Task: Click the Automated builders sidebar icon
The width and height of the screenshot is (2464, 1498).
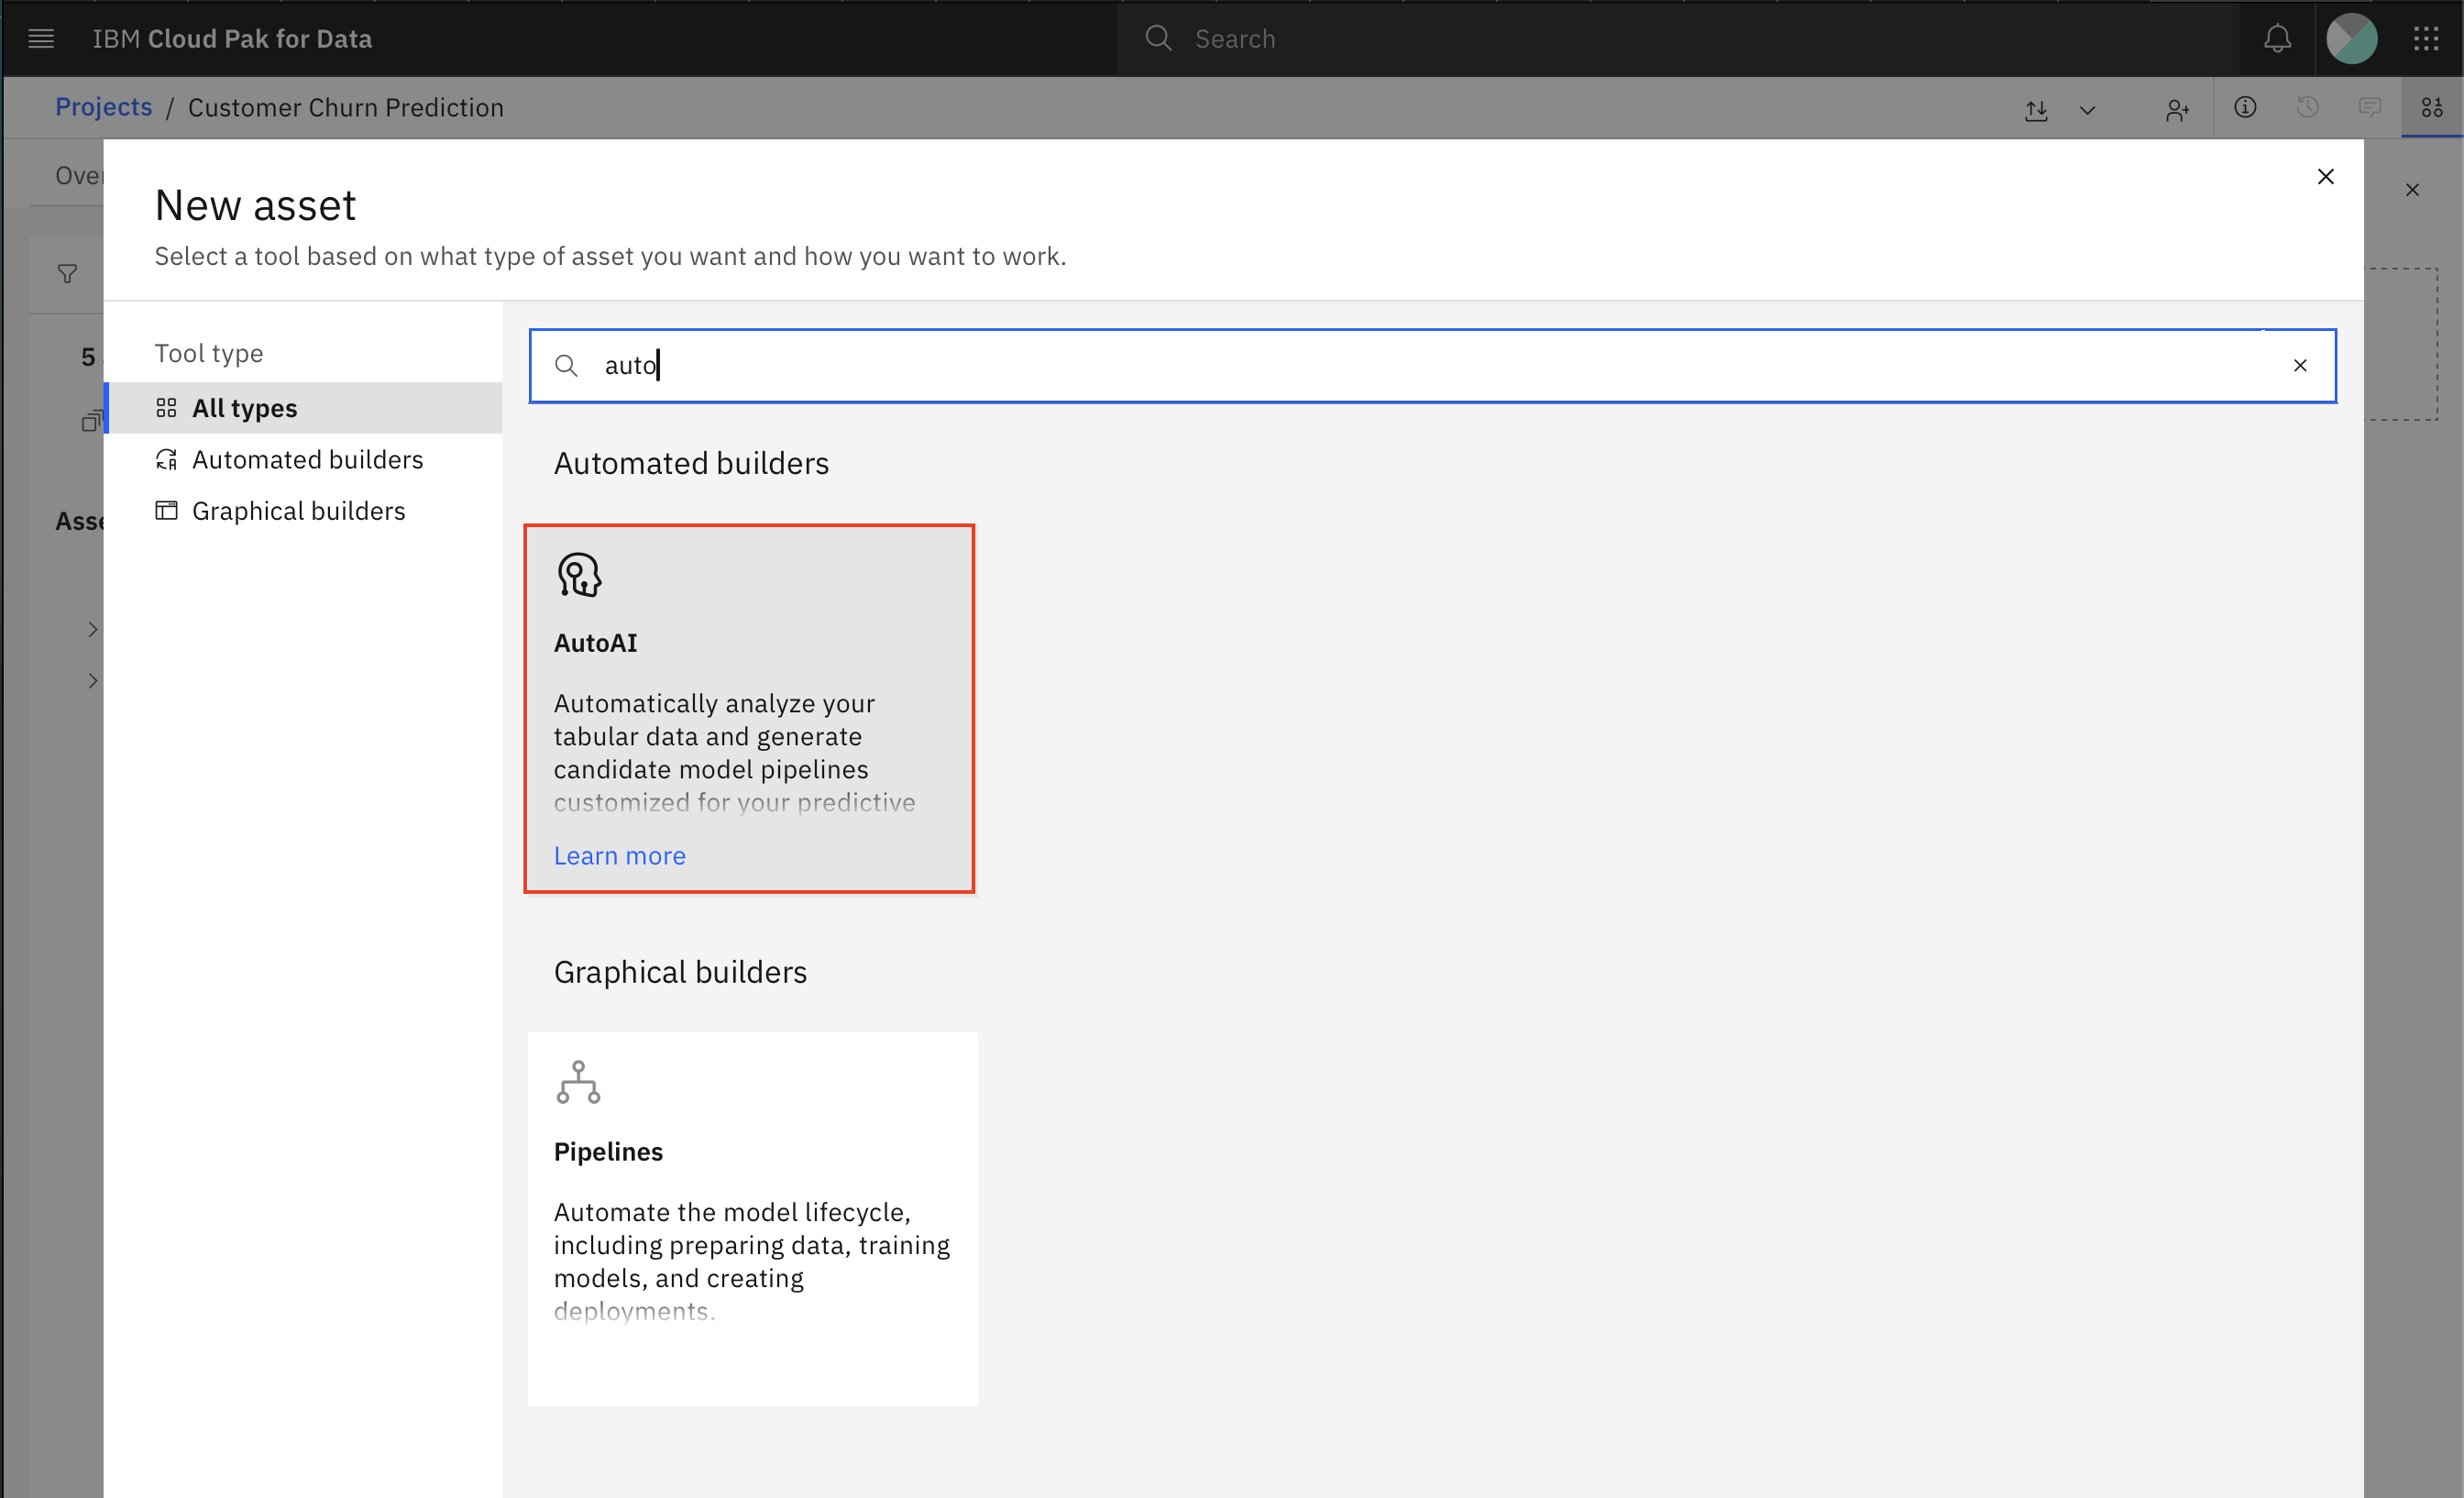Action: coord(167,457)
